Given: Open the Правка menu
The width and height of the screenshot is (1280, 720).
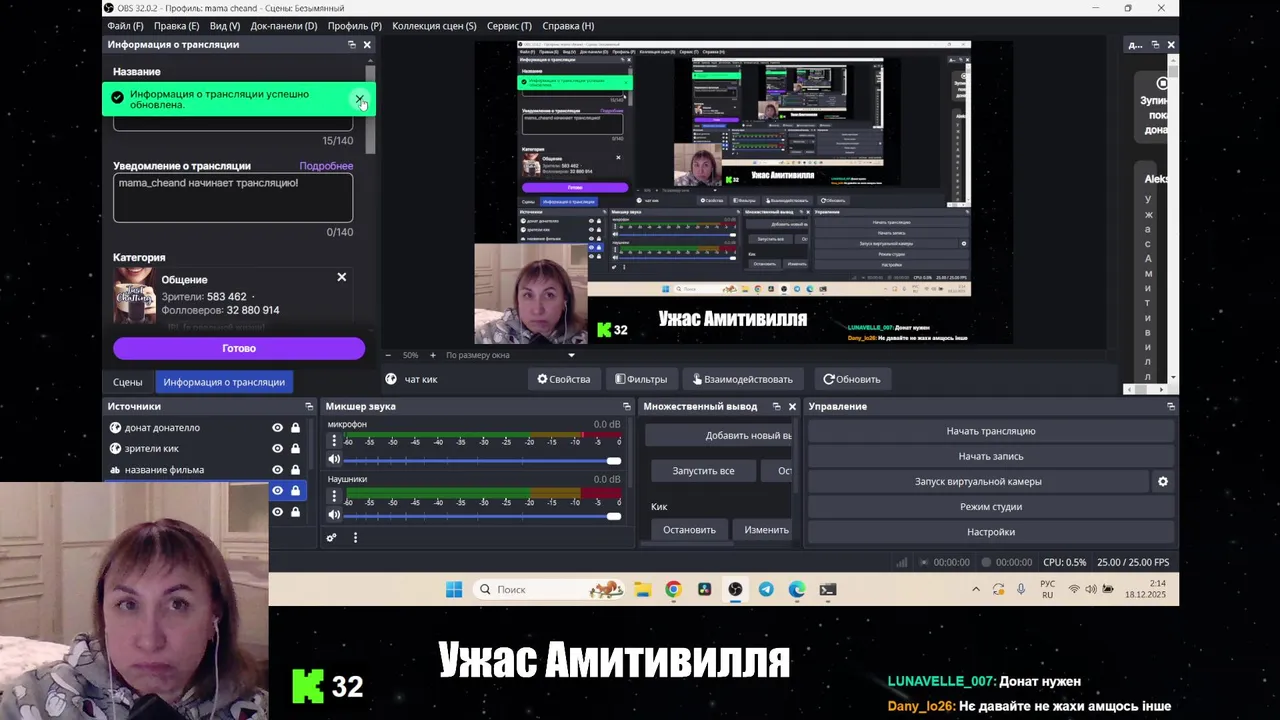Looking at the screenshot, I should pyautogui.click(x=177, y=26).
